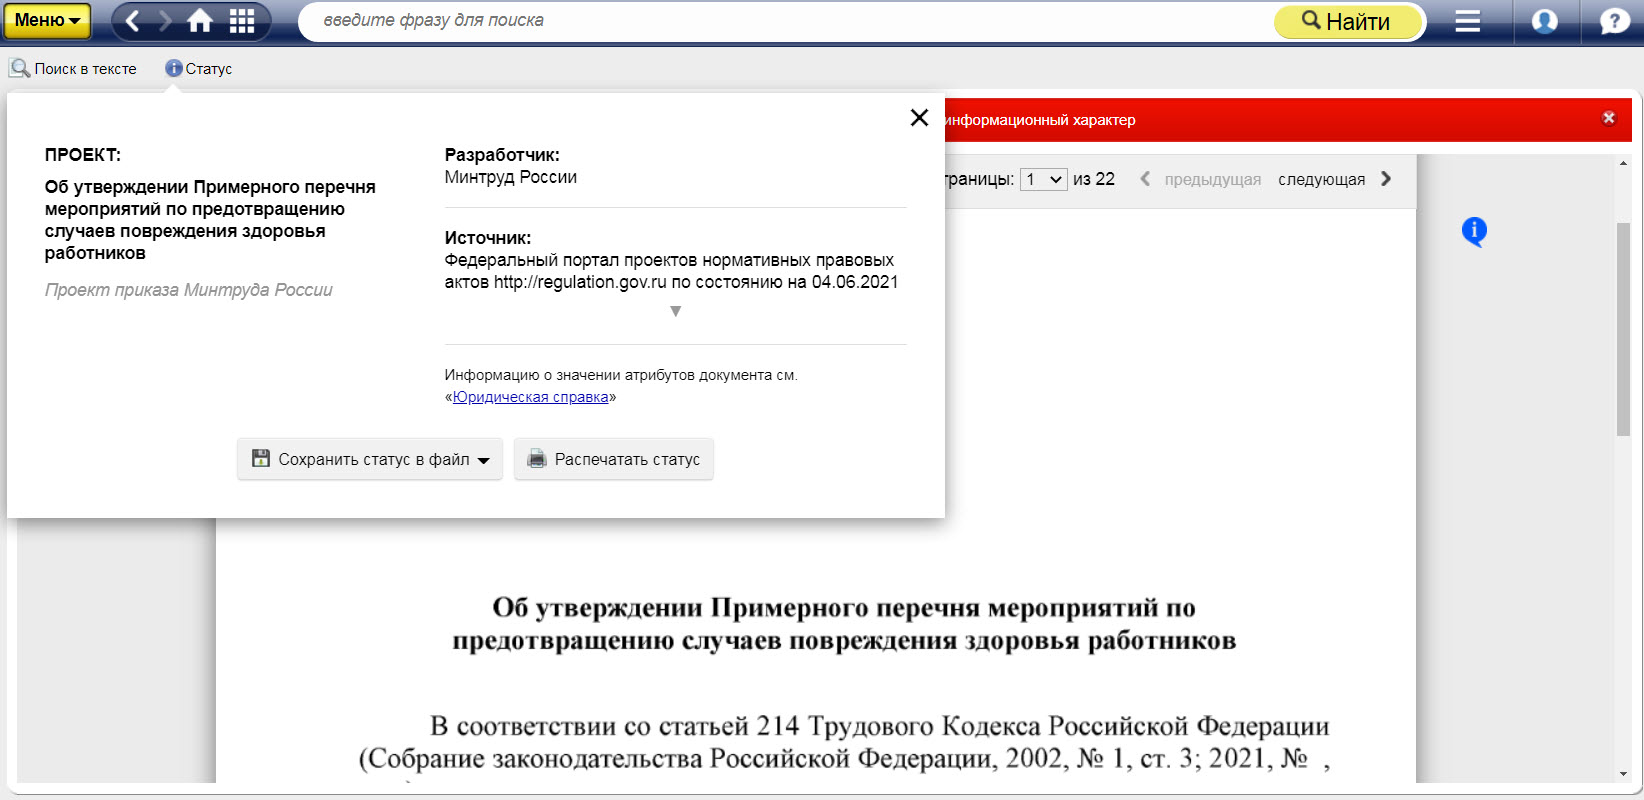The width and height of the screenshot is (1644, 800).
Task: Open the hamburger list menu icon
Action: pyautogui.click(x=1467, y=21)
